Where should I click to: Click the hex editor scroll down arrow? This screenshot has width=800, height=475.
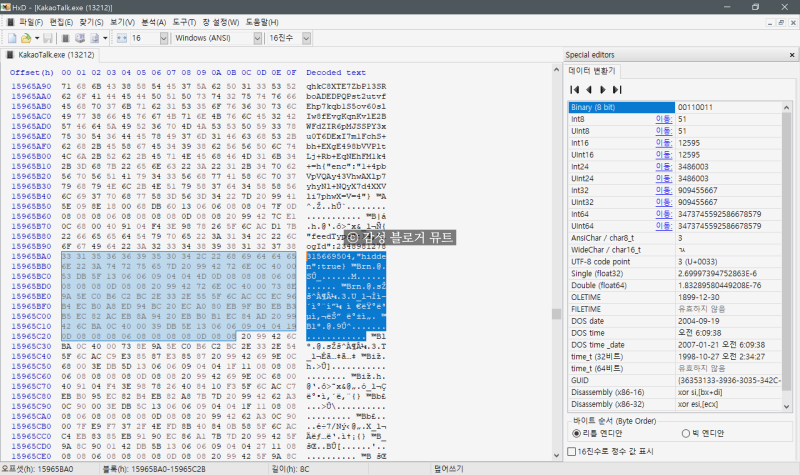tap(556, 456)
